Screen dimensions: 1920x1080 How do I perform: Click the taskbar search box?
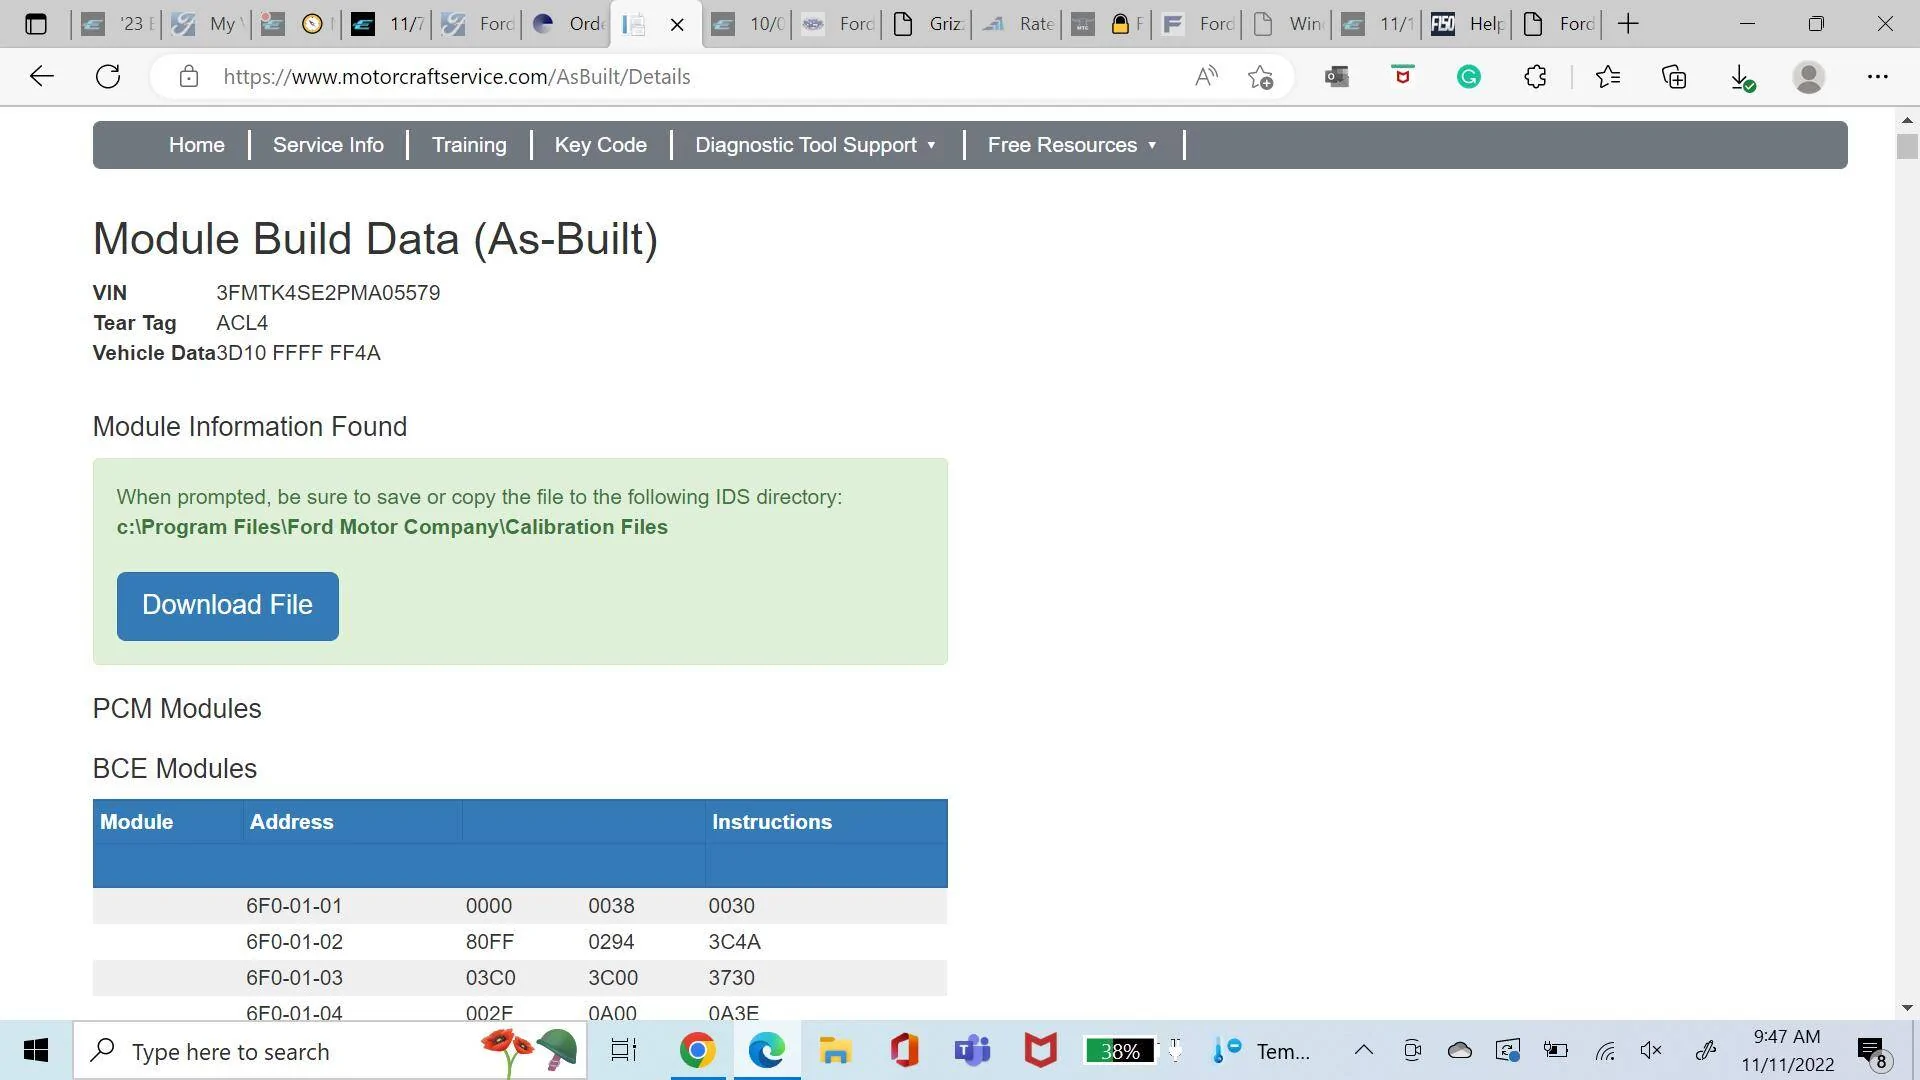click(330, 1051)
